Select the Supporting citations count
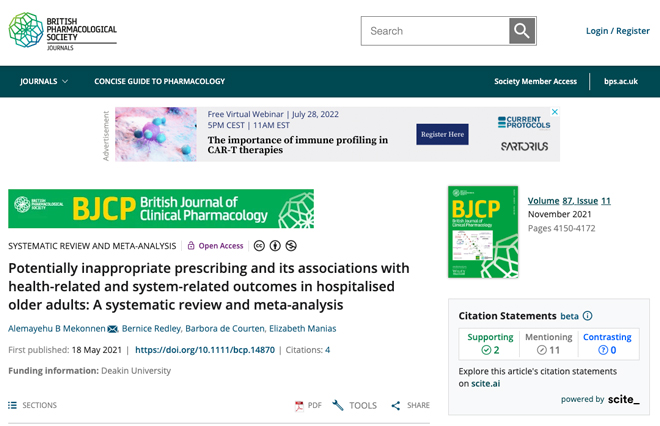Screen dimensions: 660x426 [x=490, y=344]
